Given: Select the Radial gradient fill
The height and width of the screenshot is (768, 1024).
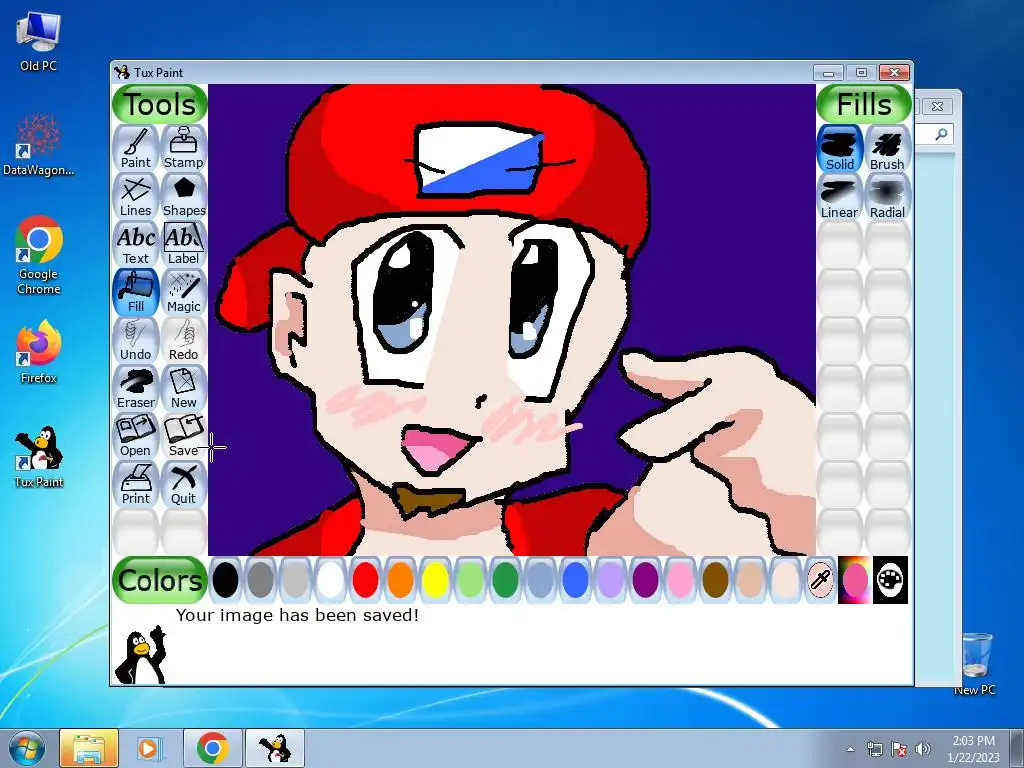Looking at the screenshot, I should coord(887,197).
